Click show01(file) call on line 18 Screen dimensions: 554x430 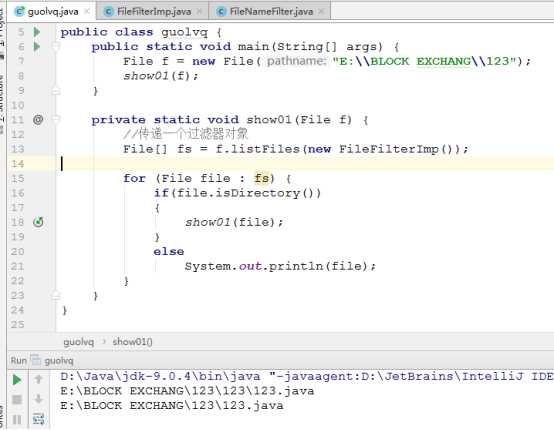tap(234, 222)
